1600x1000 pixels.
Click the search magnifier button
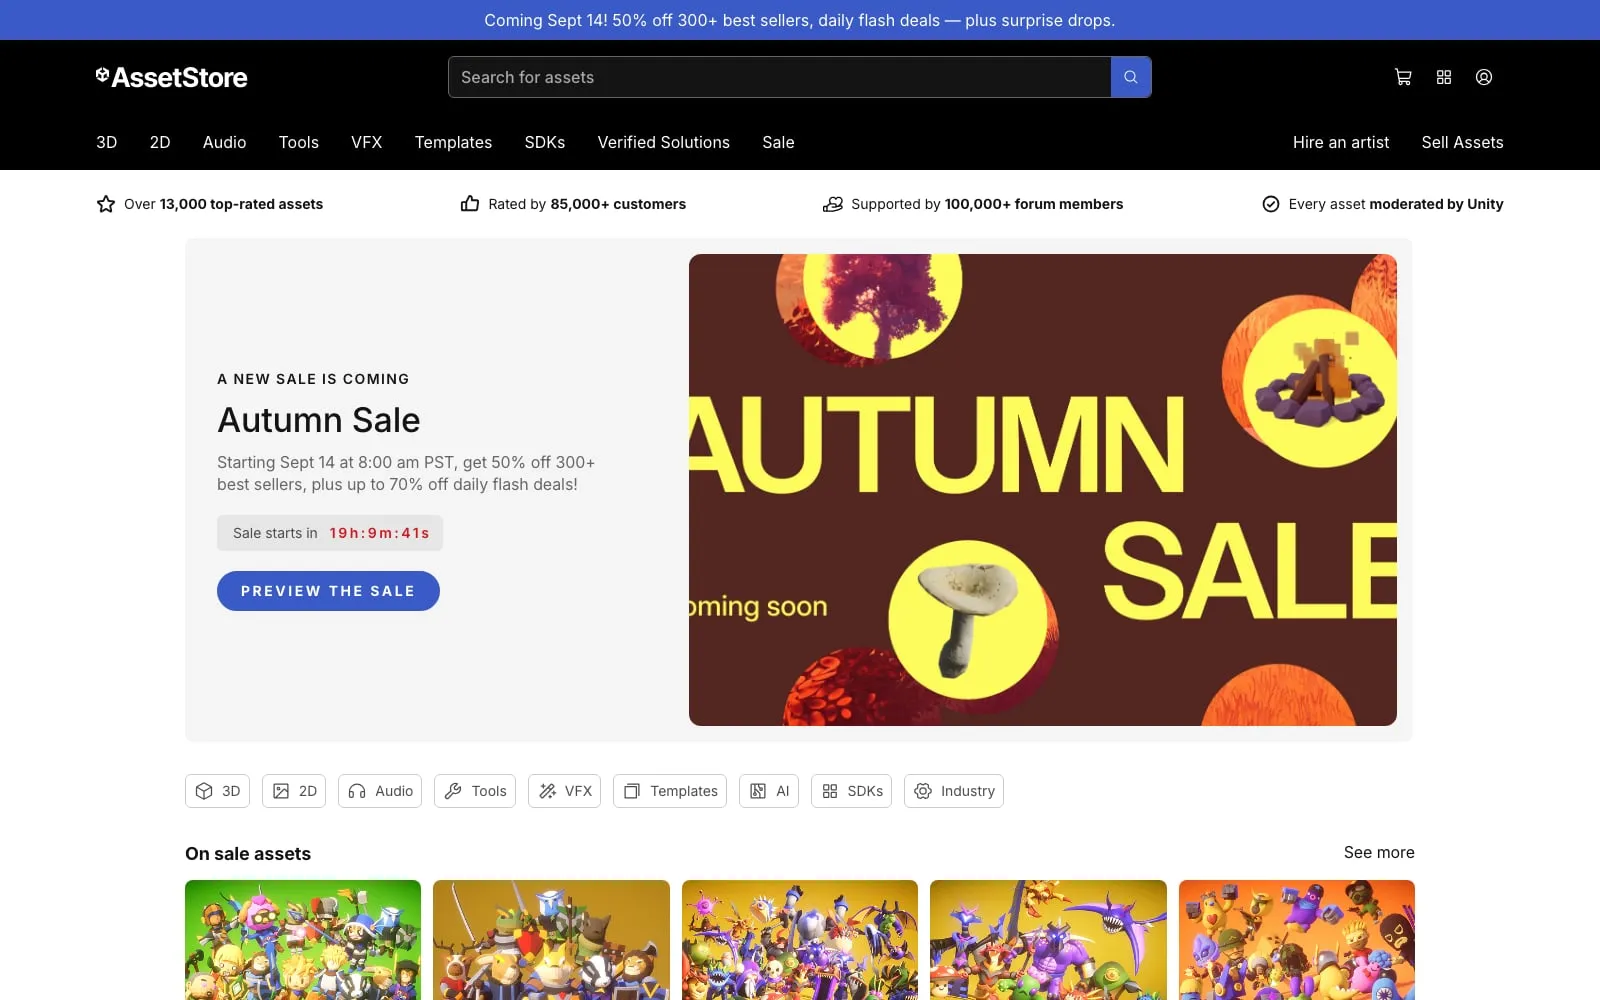(x=1131, y=77)
